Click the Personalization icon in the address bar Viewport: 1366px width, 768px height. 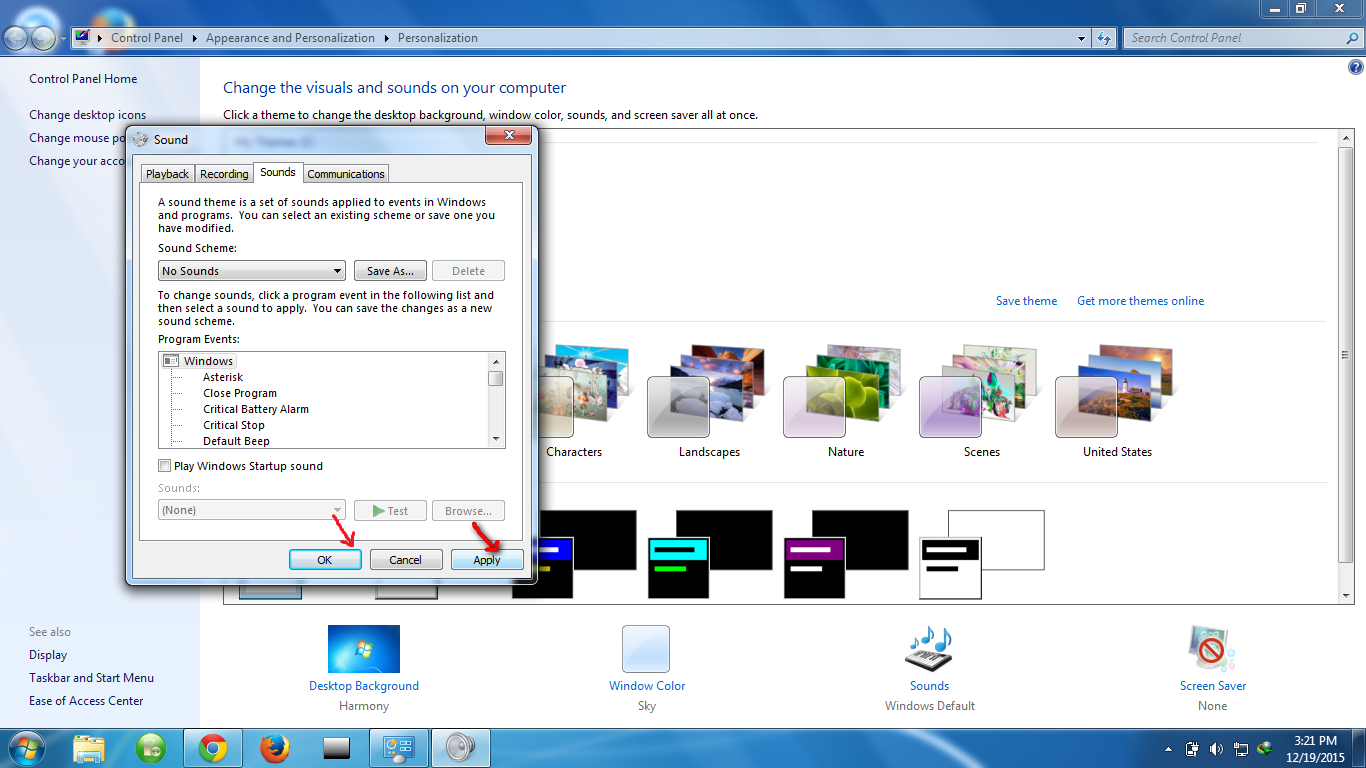coord(82,38)
